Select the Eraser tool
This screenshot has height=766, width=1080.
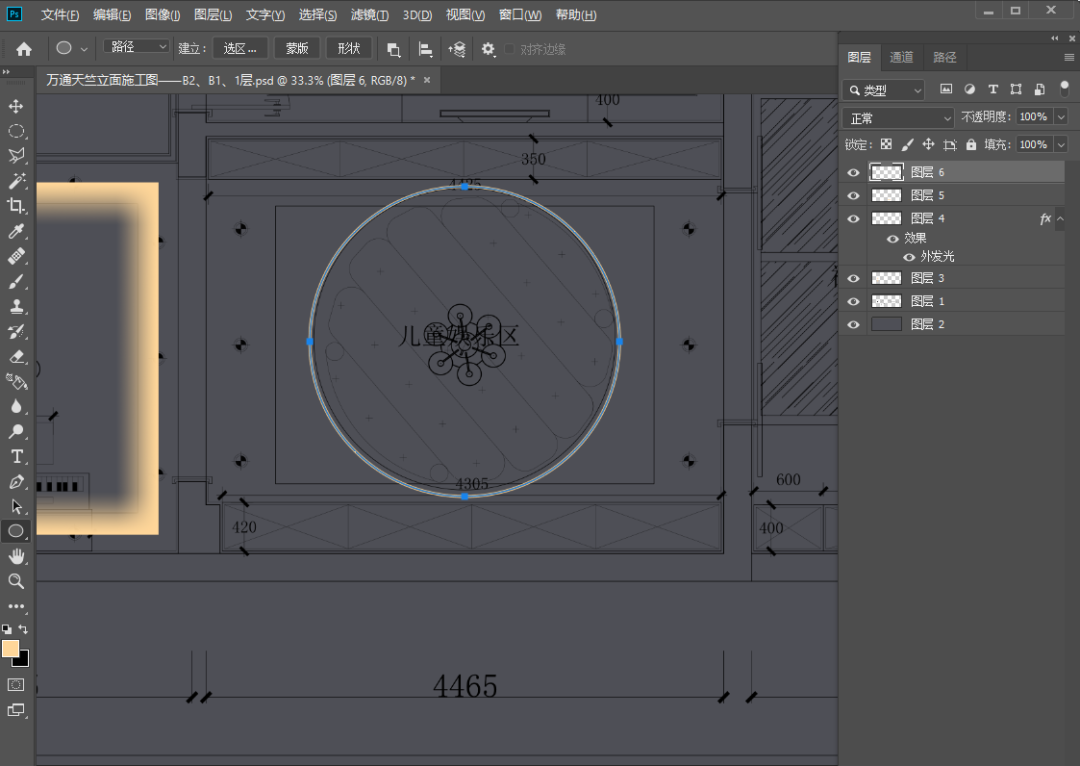(16, 356)
